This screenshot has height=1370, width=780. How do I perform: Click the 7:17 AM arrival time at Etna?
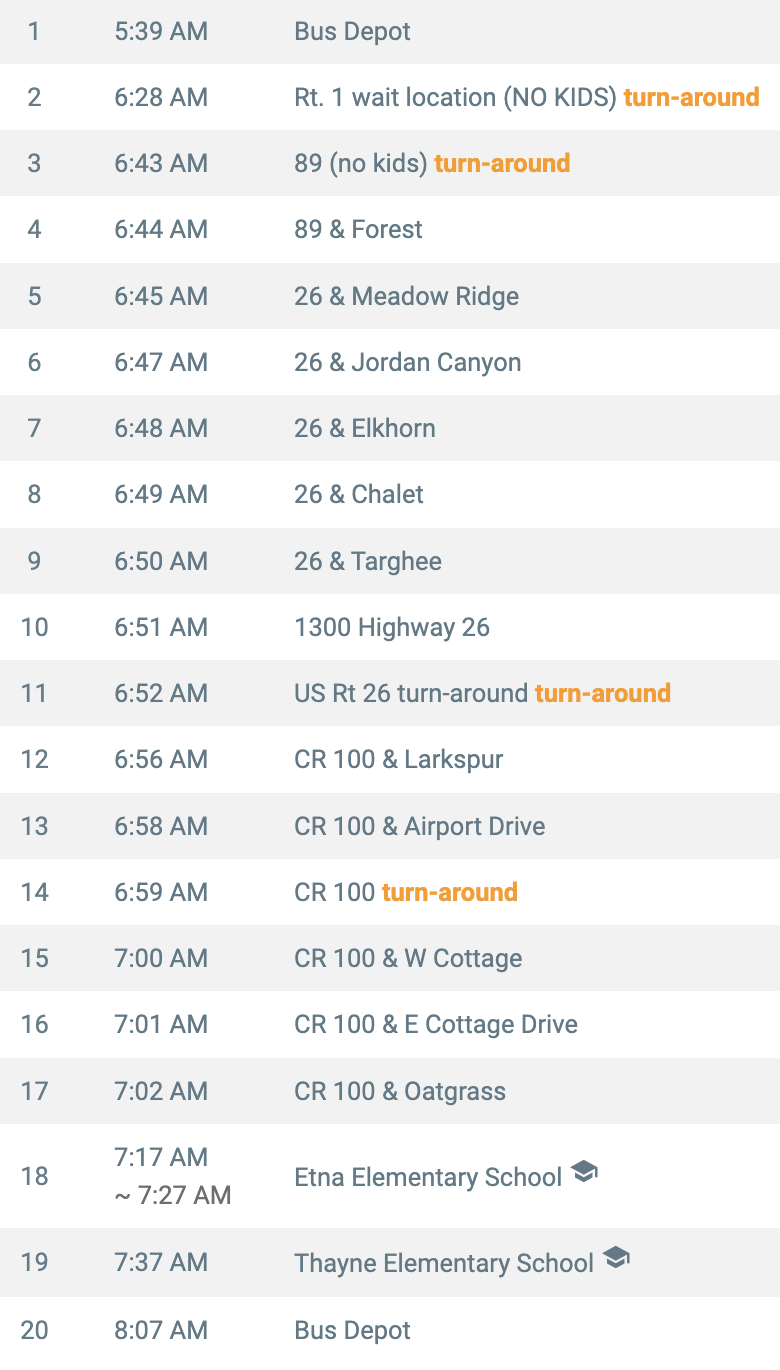tap(161, 1157)
